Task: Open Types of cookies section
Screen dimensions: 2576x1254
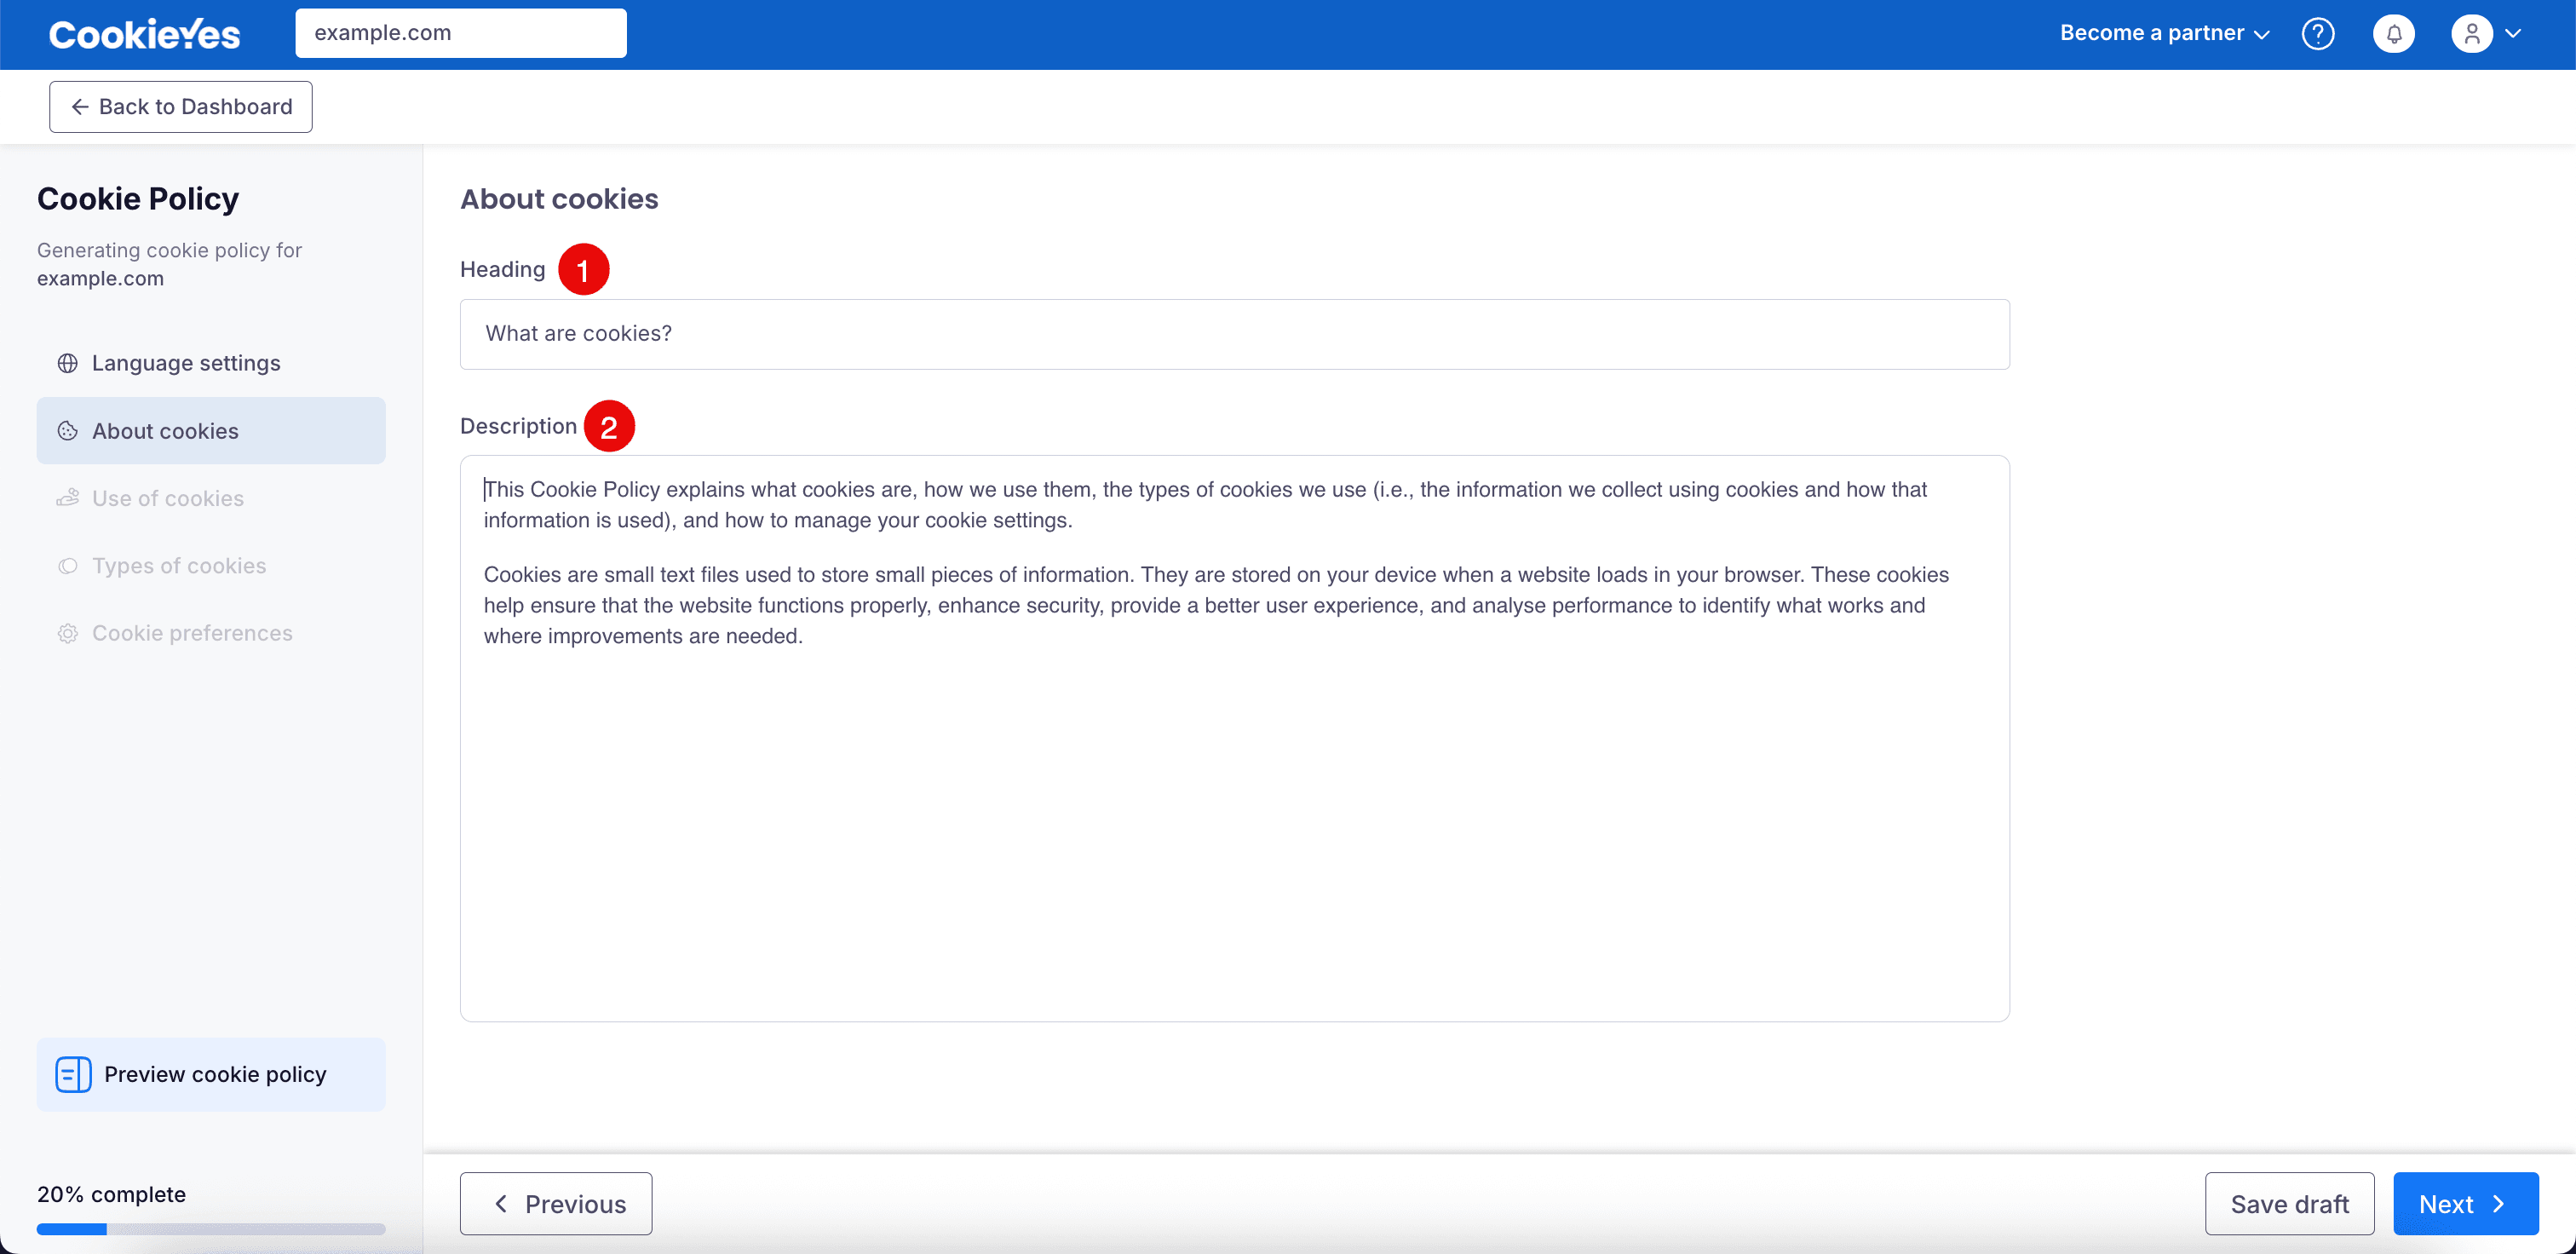Action: (x=211, y=566)
